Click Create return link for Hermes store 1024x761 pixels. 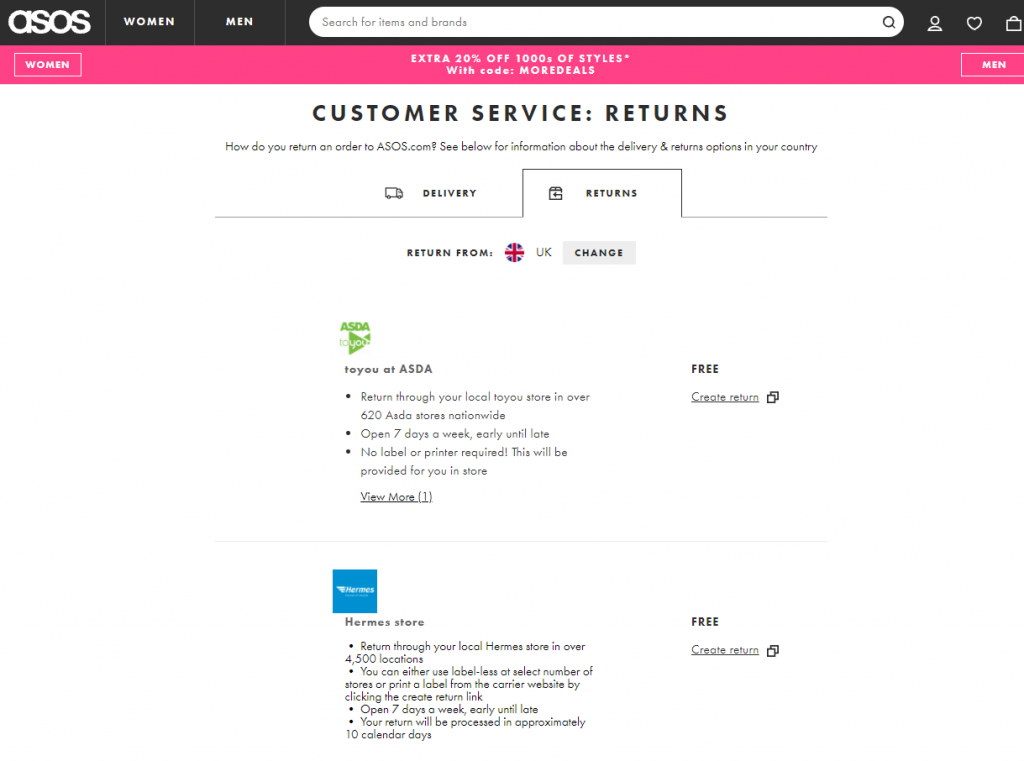coord(725,650)
